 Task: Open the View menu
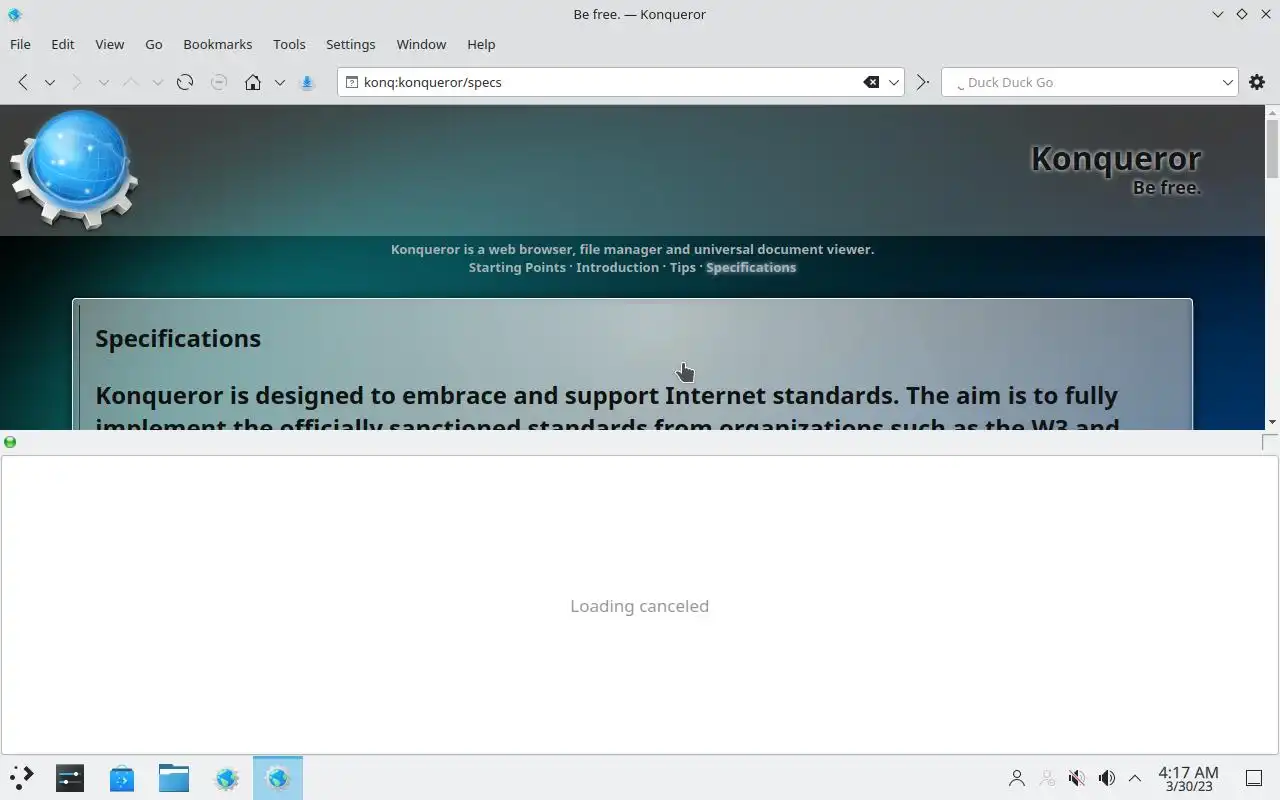point(110,44)
